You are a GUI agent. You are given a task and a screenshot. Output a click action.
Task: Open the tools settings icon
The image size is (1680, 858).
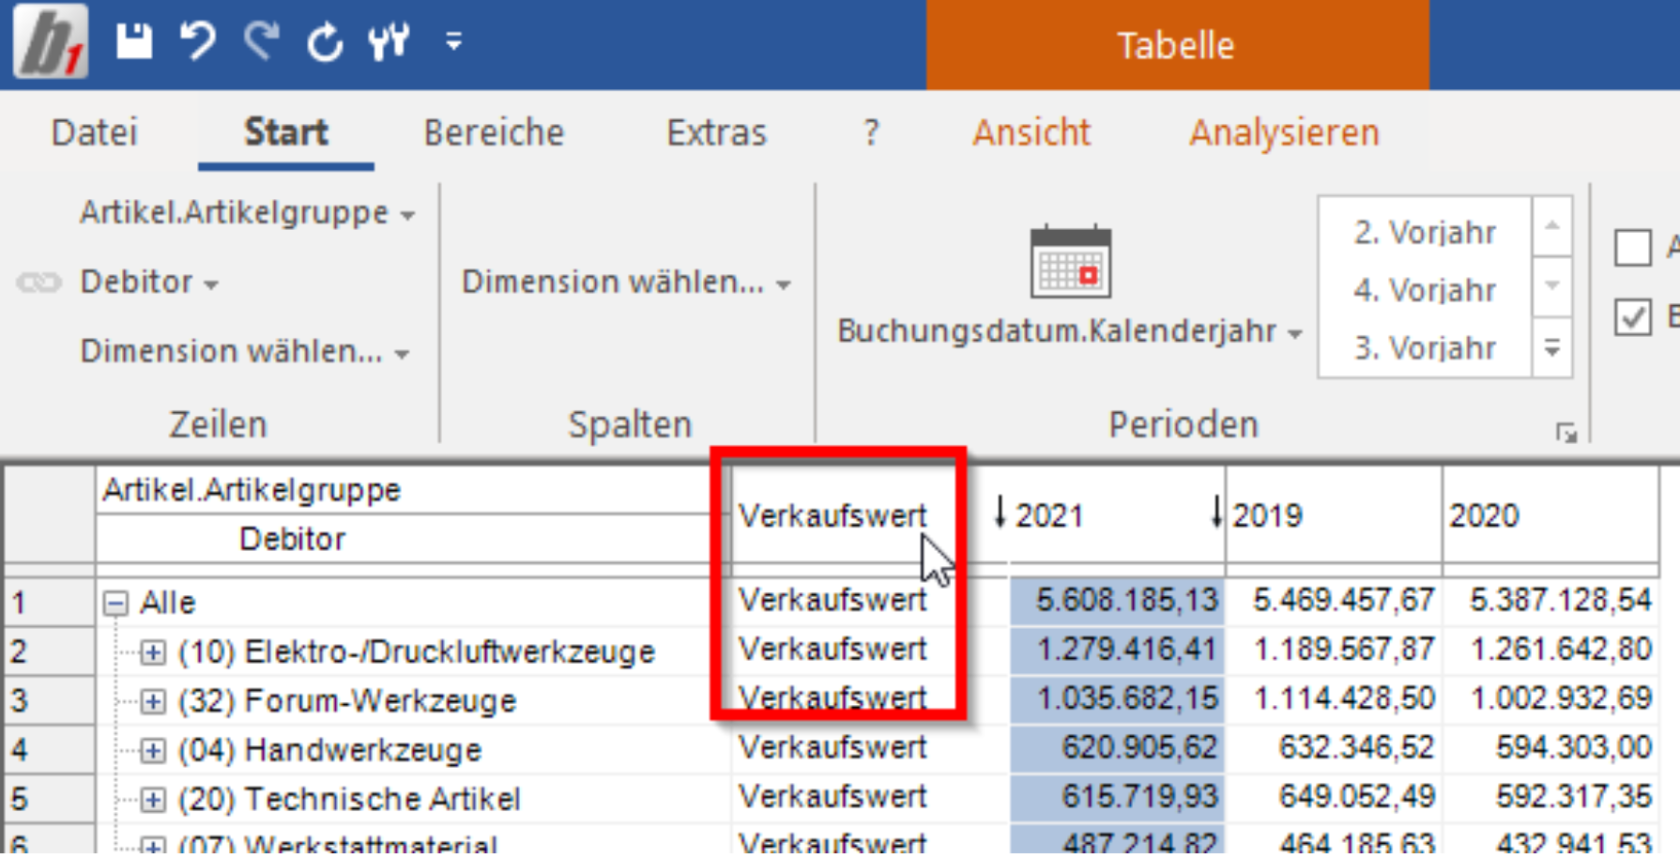(x=388, y=41)
